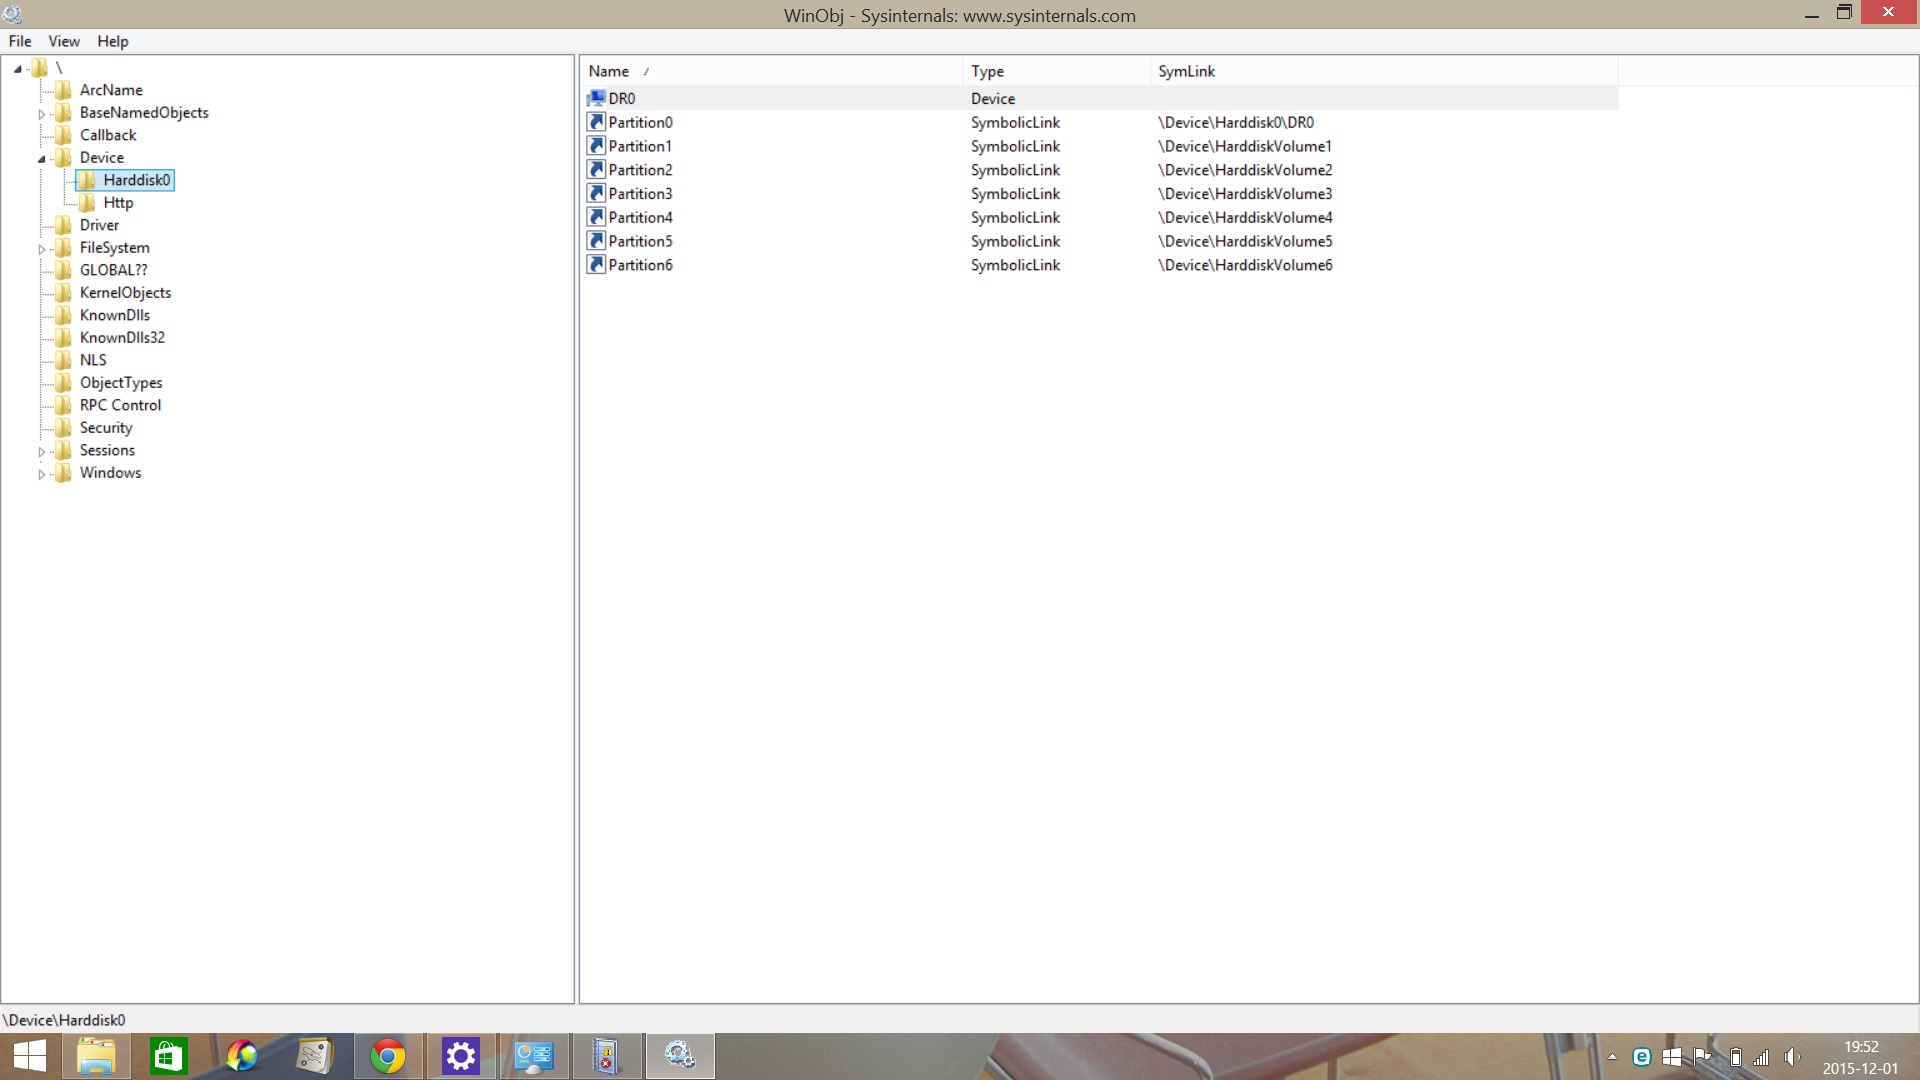Image resolution: width=1920 pixels, height=1080 pixels.
Task: Open the Windows Start button
Action: click(30, 1056)
